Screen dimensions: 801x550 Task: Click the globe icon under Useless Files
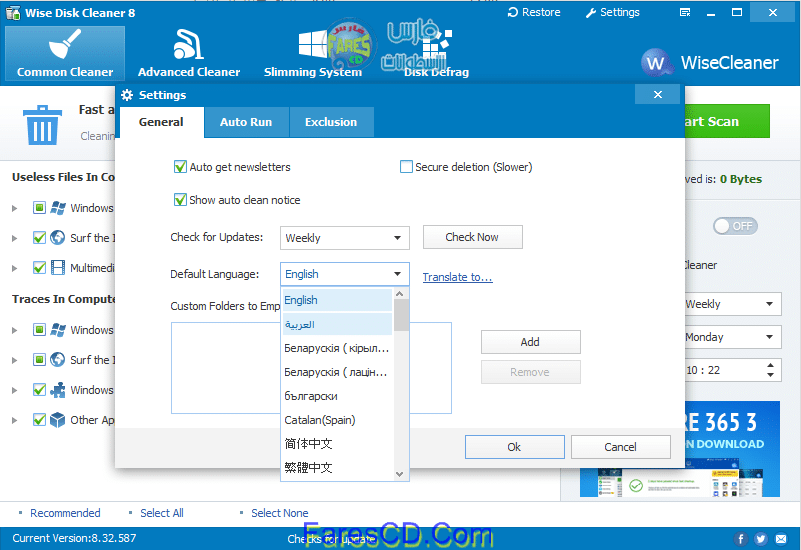(x=58, y=237)
